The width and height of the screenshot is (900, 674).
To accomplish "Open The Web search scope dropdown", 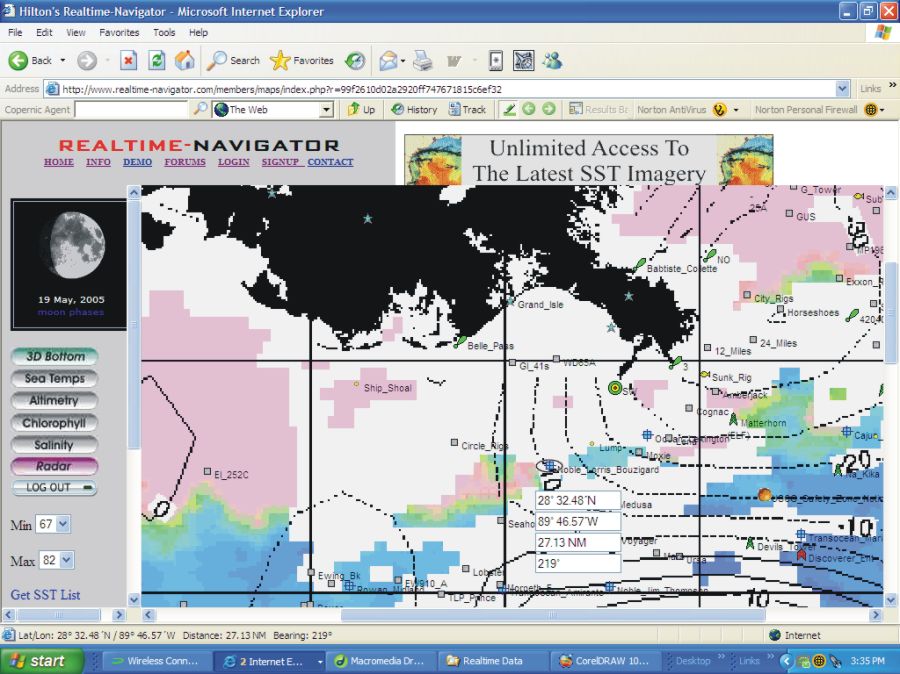I will tap(326, 109).
